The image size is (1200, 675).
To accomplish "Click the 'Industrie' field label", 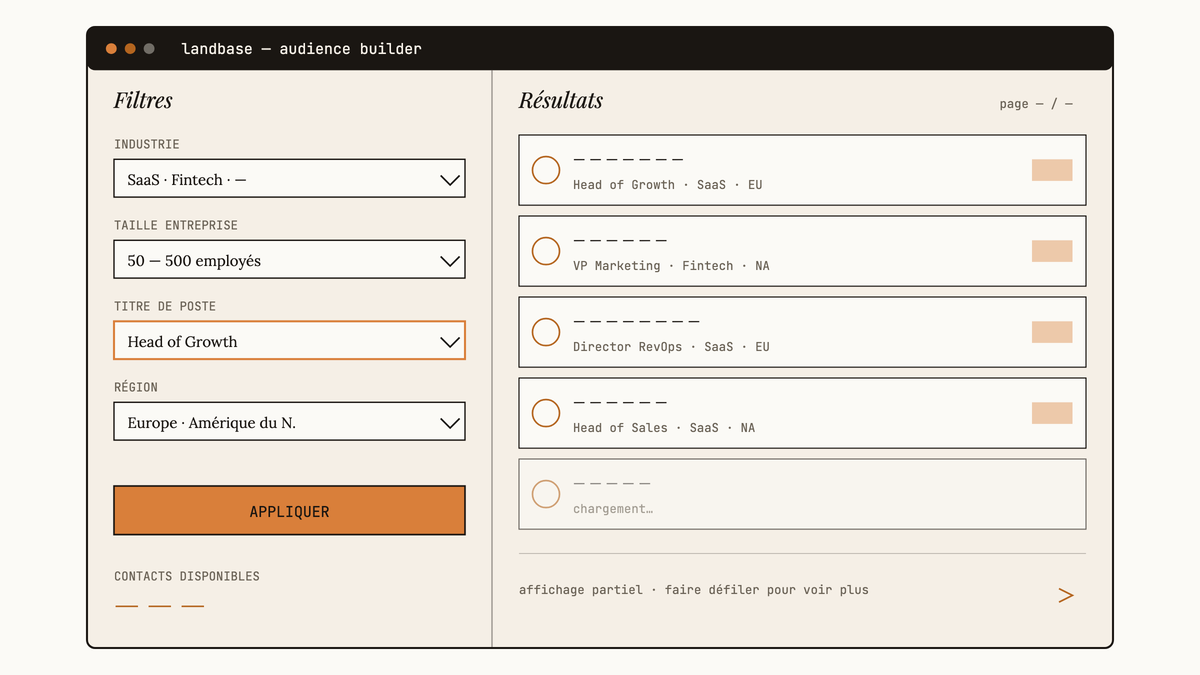I will [147, 144].
